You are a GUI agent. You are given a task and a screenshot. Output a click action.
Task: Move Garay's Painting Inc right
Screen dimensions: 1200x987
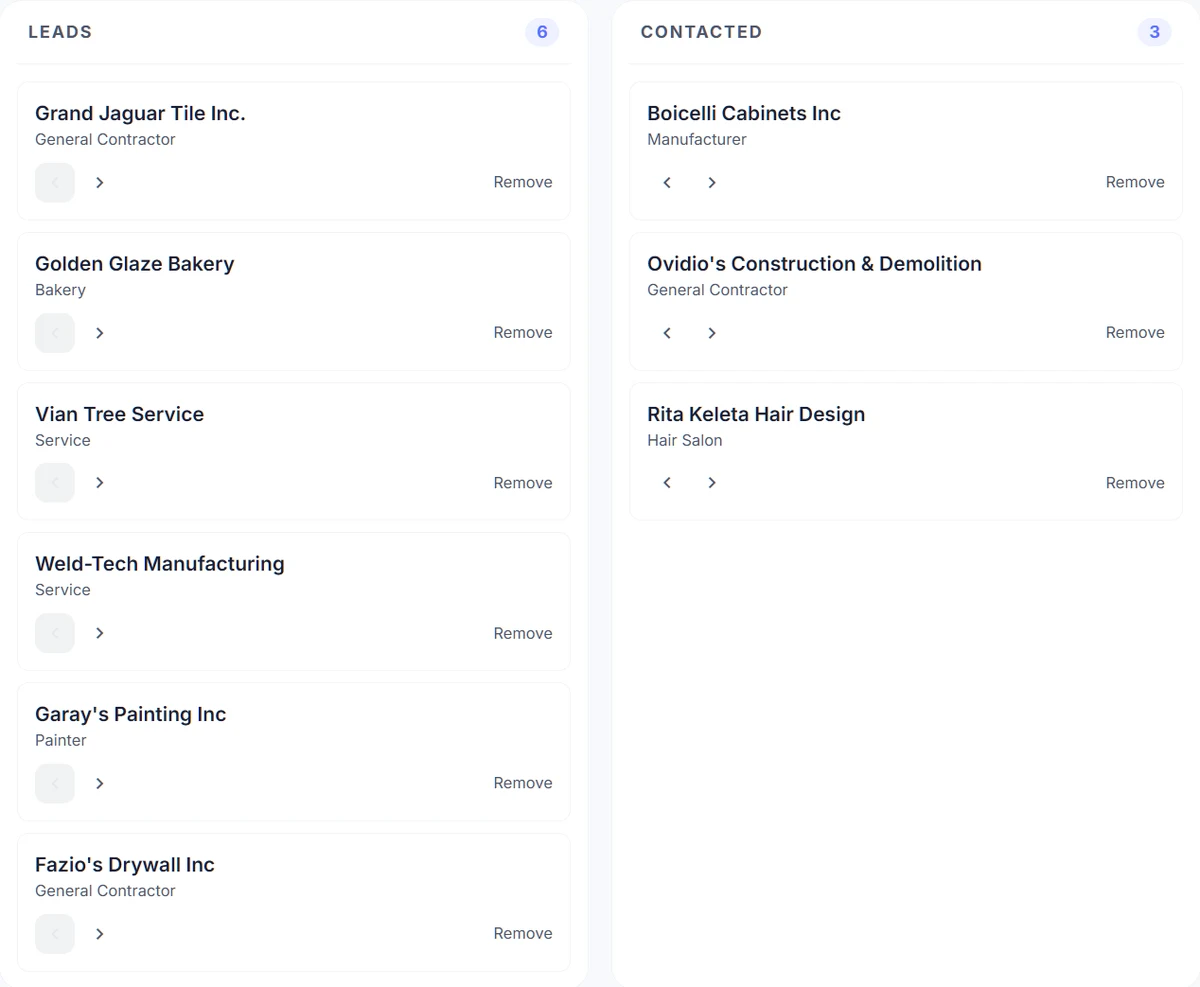100,784
